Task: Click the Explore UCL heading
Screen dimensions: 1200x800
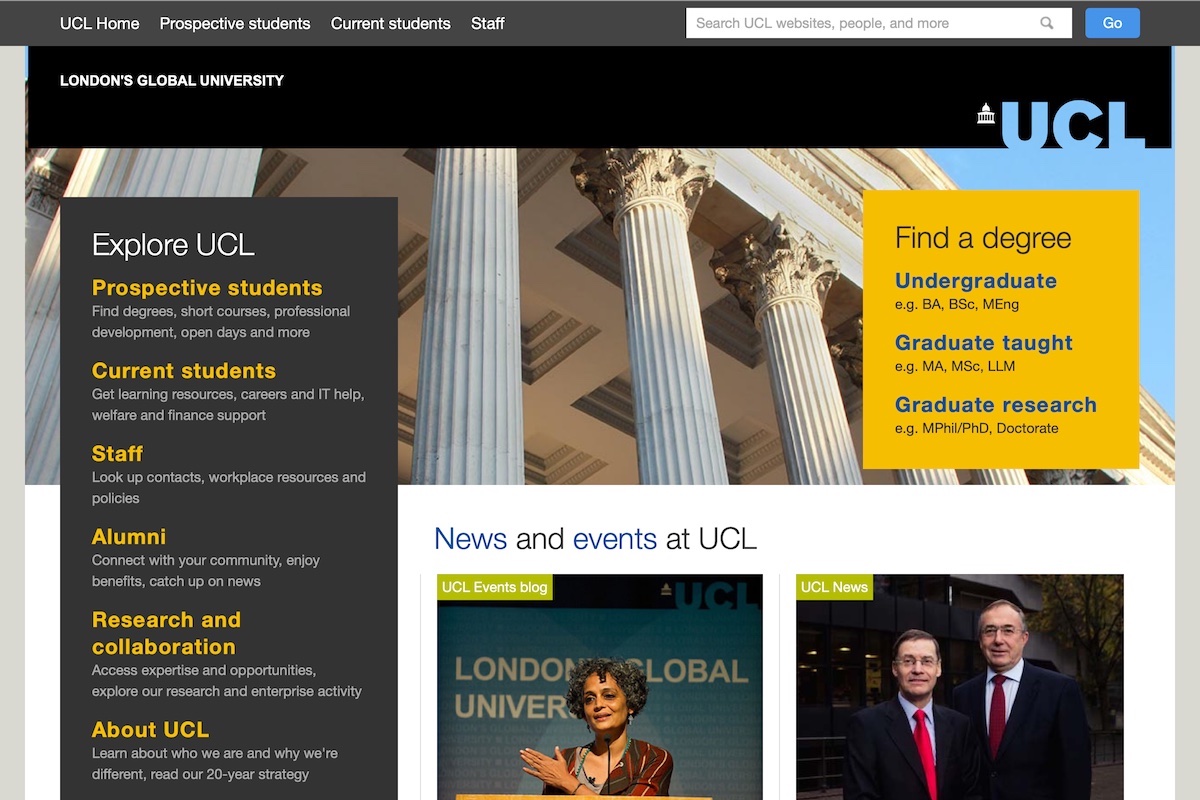Action: point(173,245)
